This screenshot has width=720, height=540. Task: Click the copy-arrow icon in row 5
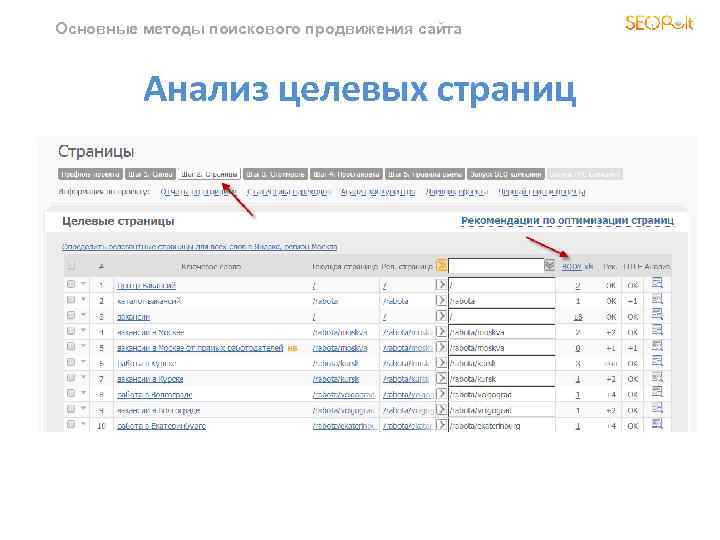(441, 347)
